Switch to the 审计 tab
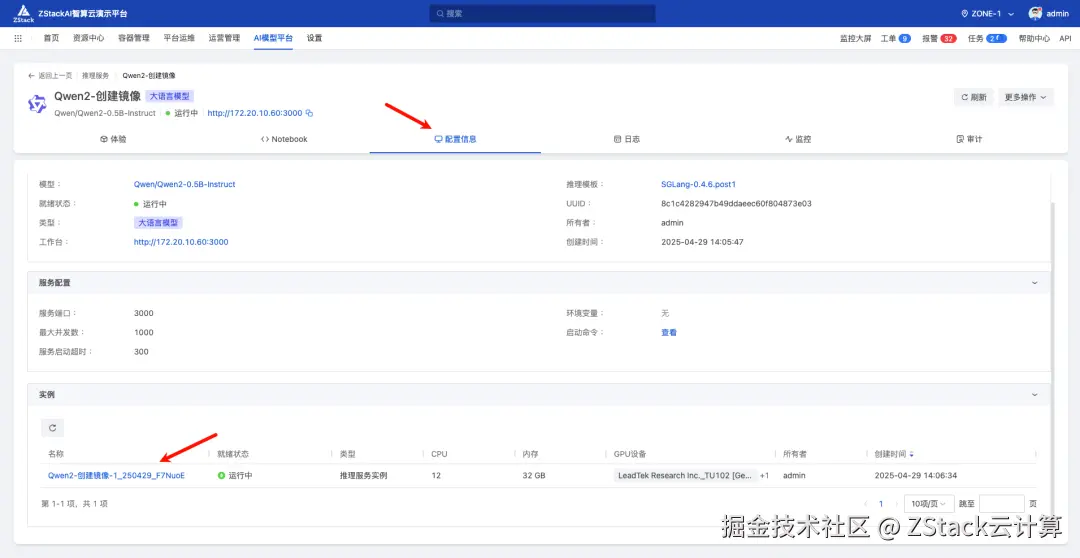The image size is (1080, 558). point(969,139)
